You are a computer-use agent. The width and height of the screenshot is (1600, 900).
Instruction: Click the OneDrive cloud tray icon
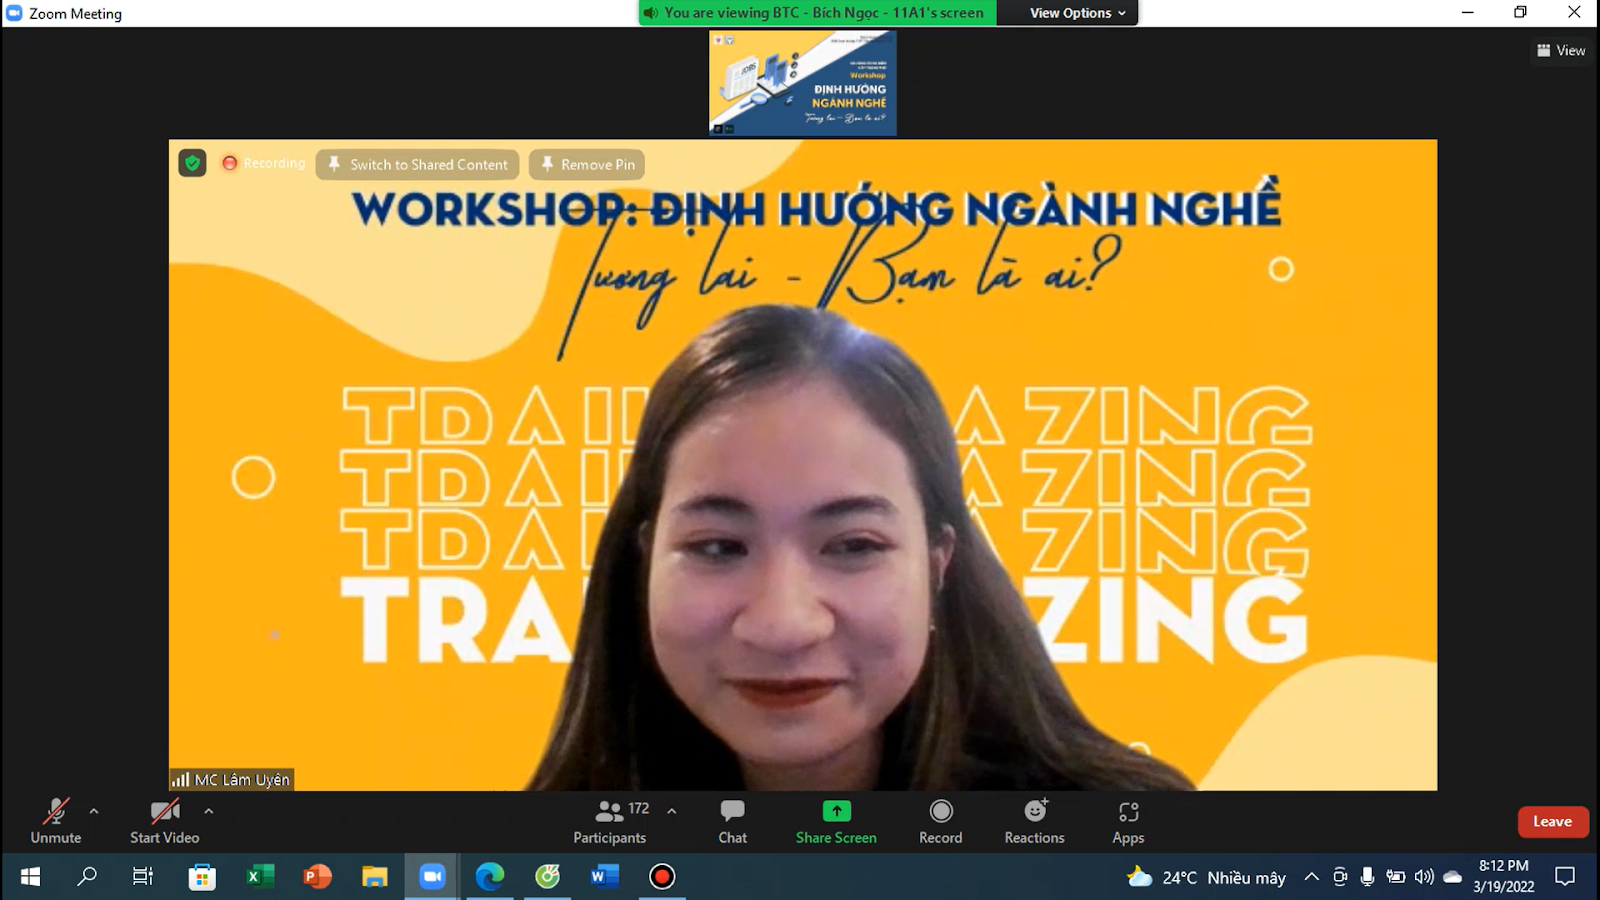[x=1452, y=877]
